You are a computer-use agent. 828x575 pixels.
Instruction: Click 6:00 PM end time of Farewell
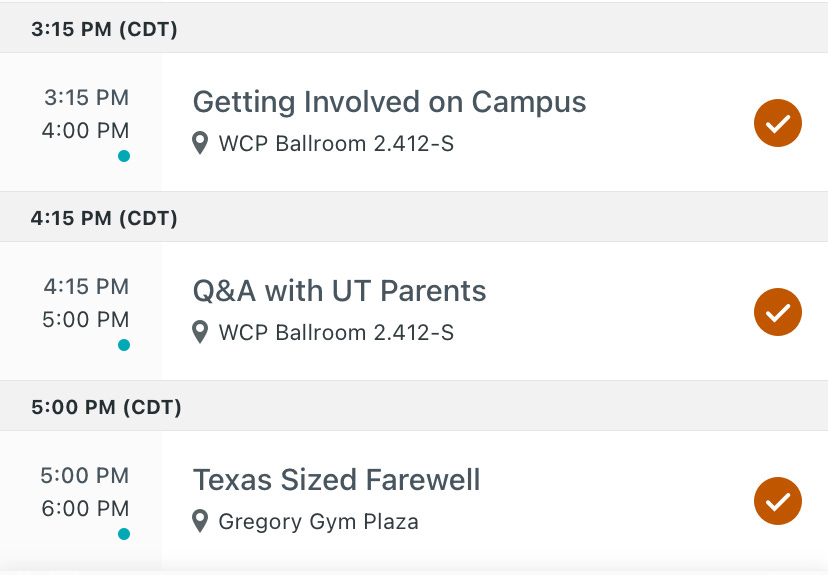[86, 508]
